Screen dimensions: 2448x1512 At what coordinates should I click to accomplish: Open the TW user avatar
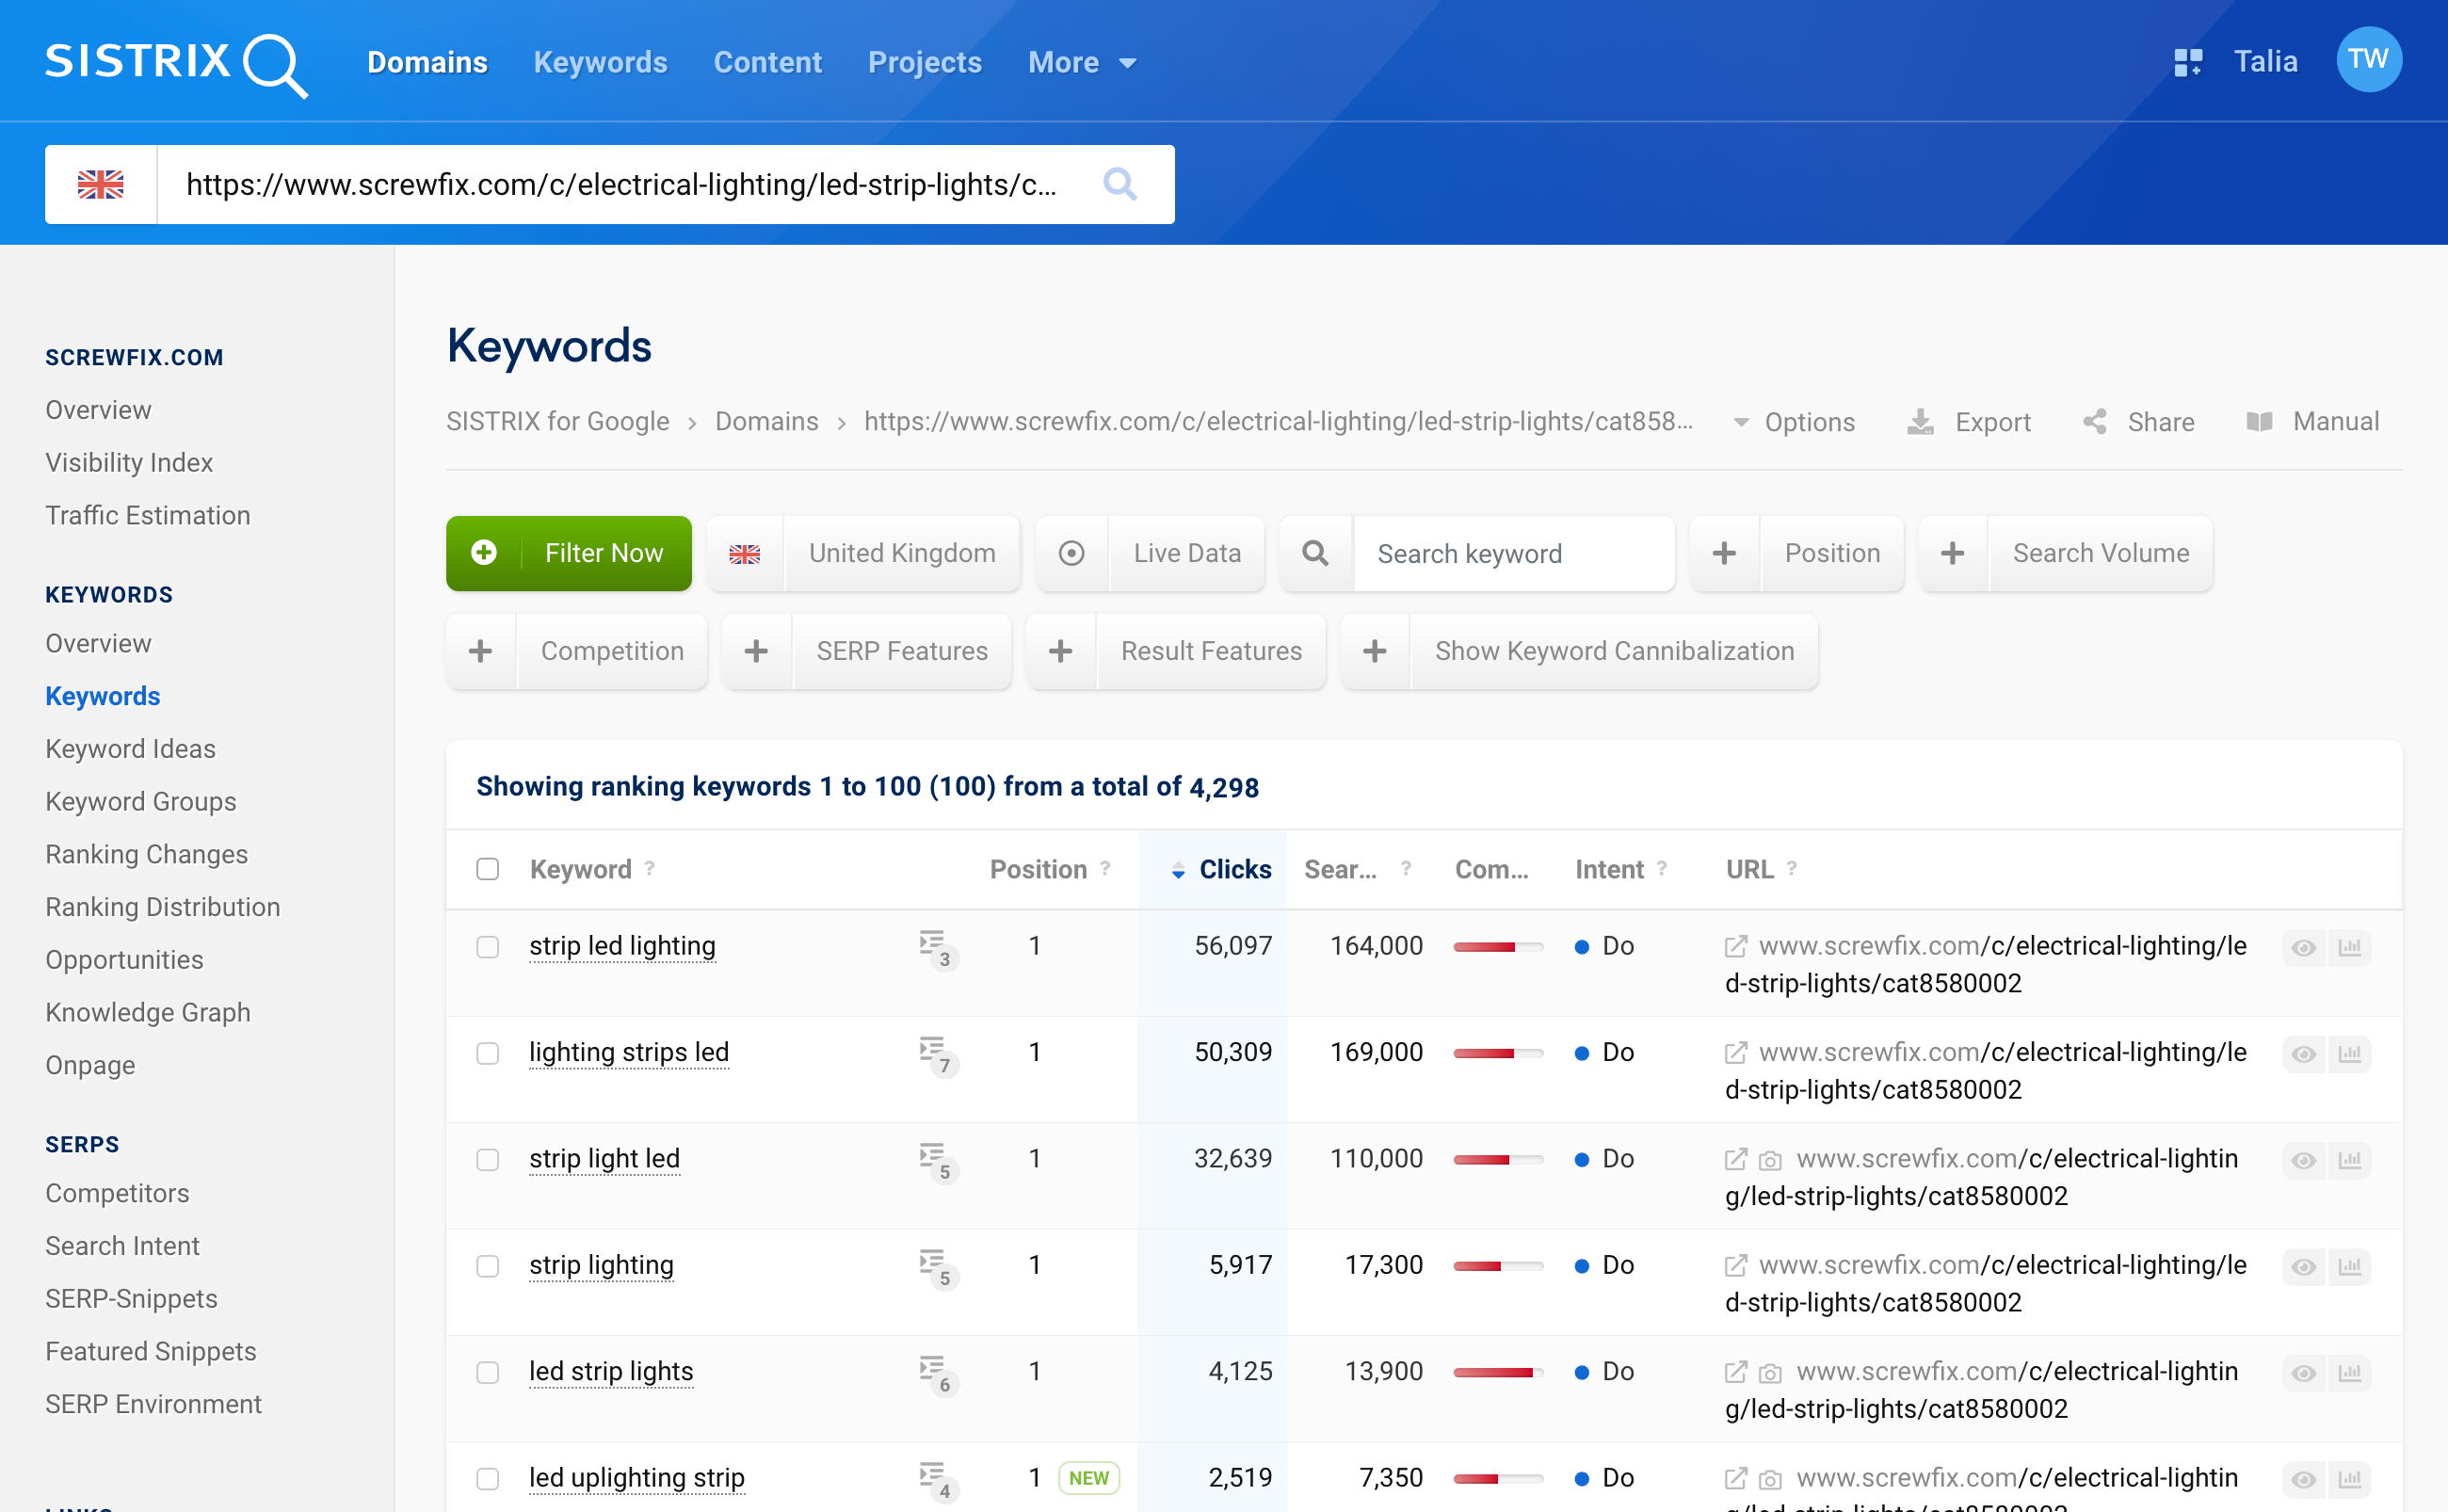(2368, 60)
